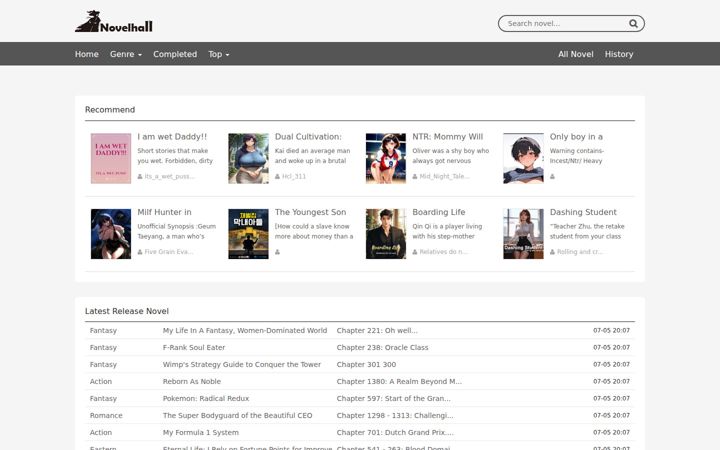Open 'Chapter 597: Start of the Gran...' link
The image size is (720, 450).
click(x=394, y=399)
